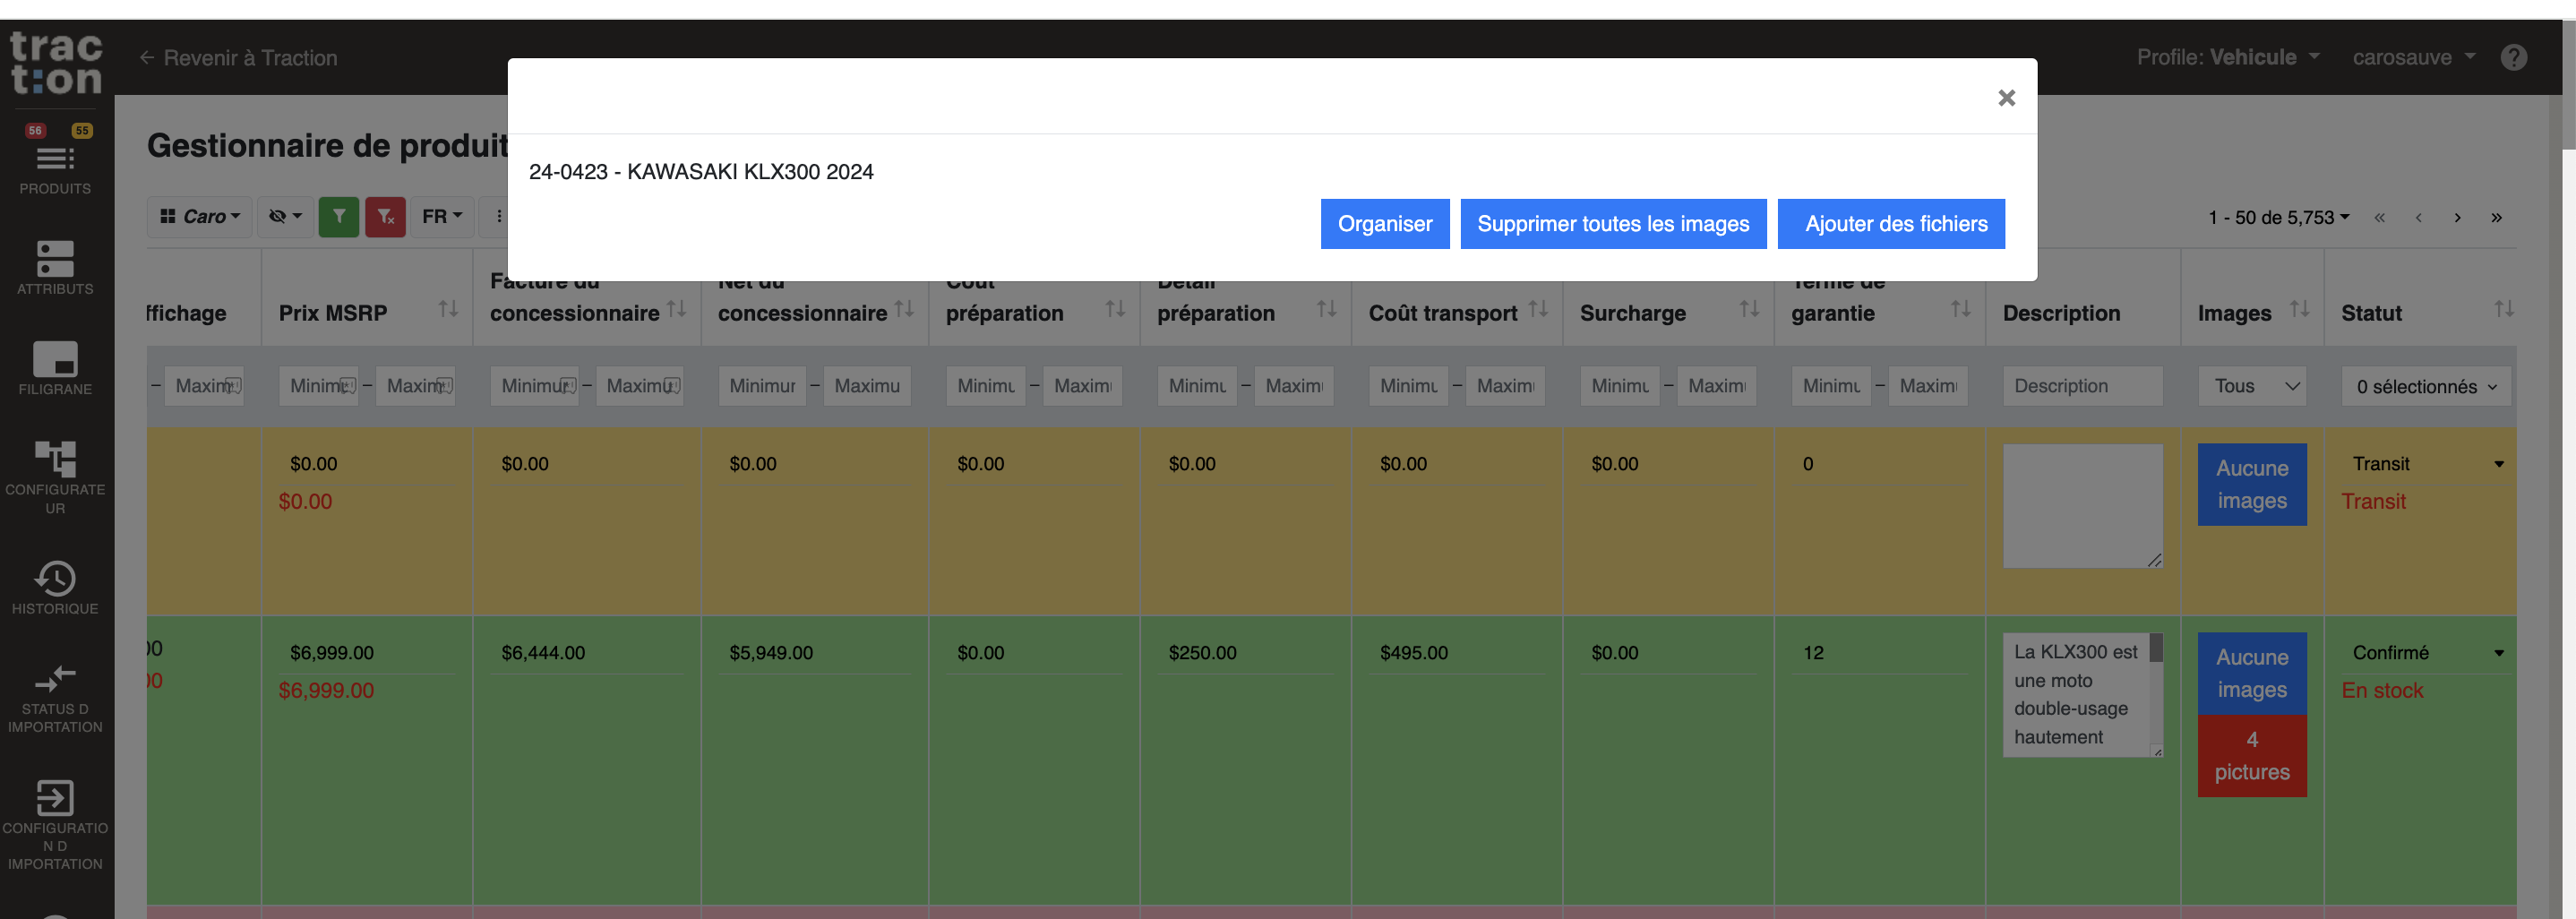Click the Organiser button
The width and height of the screenshot is (2576, 919).
1384,224
